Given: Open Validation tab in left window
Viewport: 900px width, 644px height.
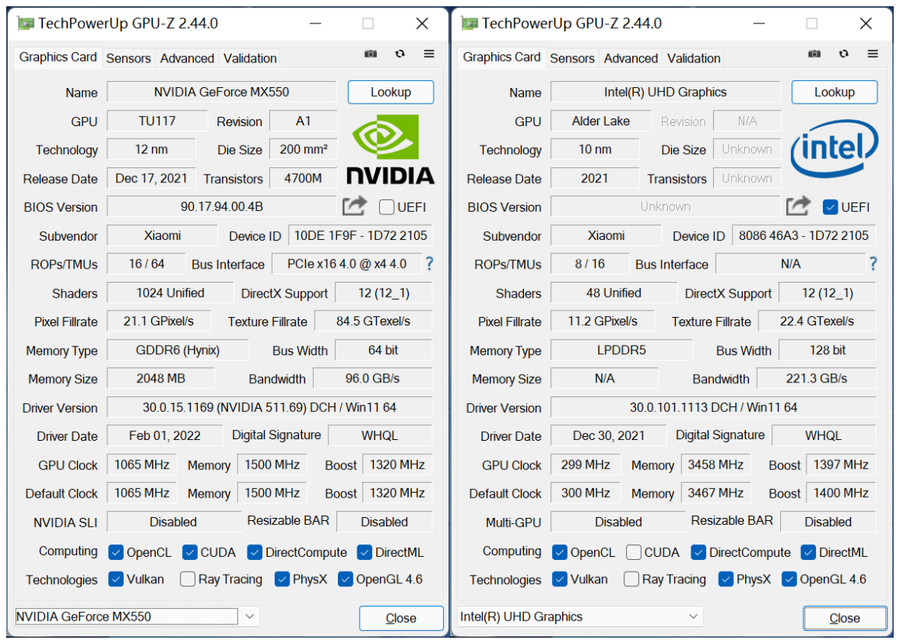Looking at the screenshot, I should [250, 58].
